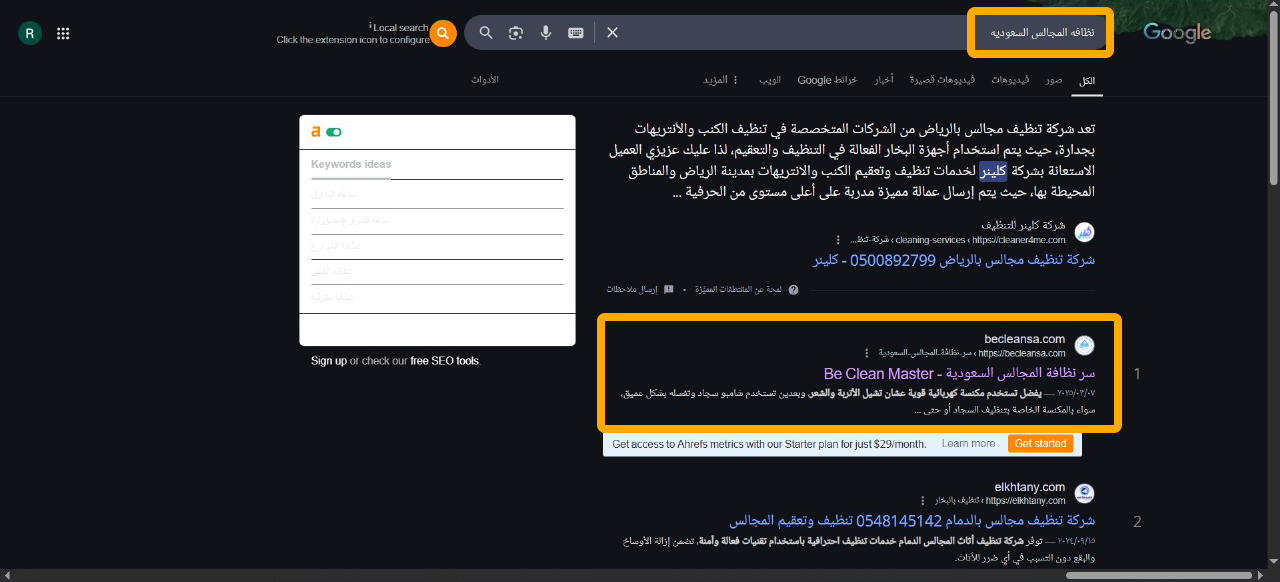This screenshot has height=582, width=1280.
Task: Switch to the صور images tab
Action: [1054, 79]
